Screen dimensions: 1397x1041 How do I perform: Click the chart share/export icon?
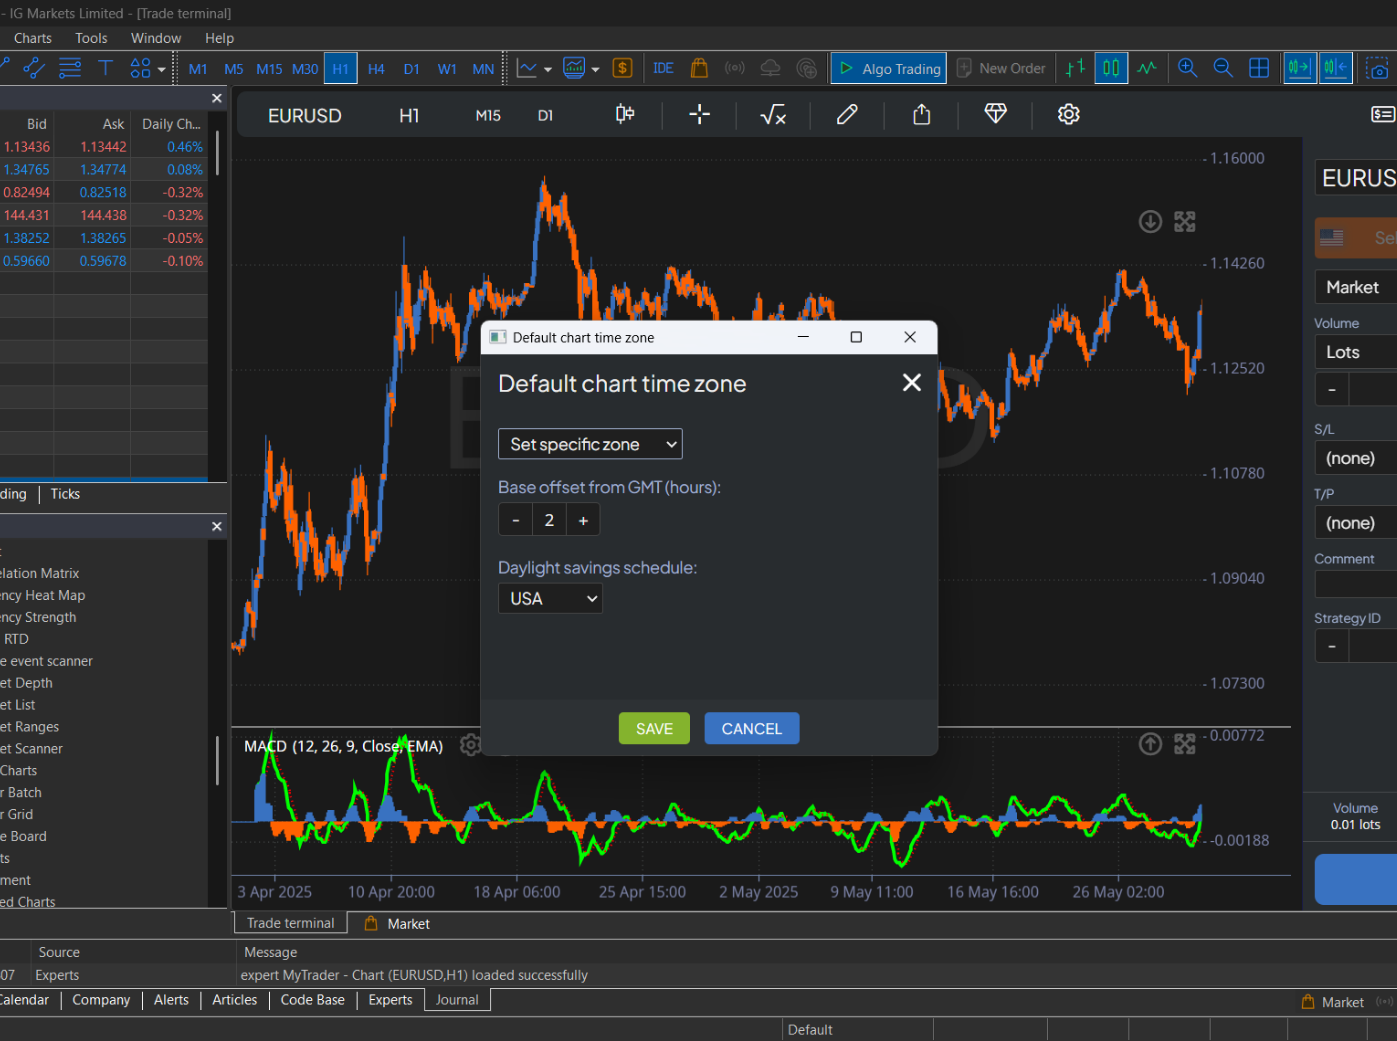(921, 114)
